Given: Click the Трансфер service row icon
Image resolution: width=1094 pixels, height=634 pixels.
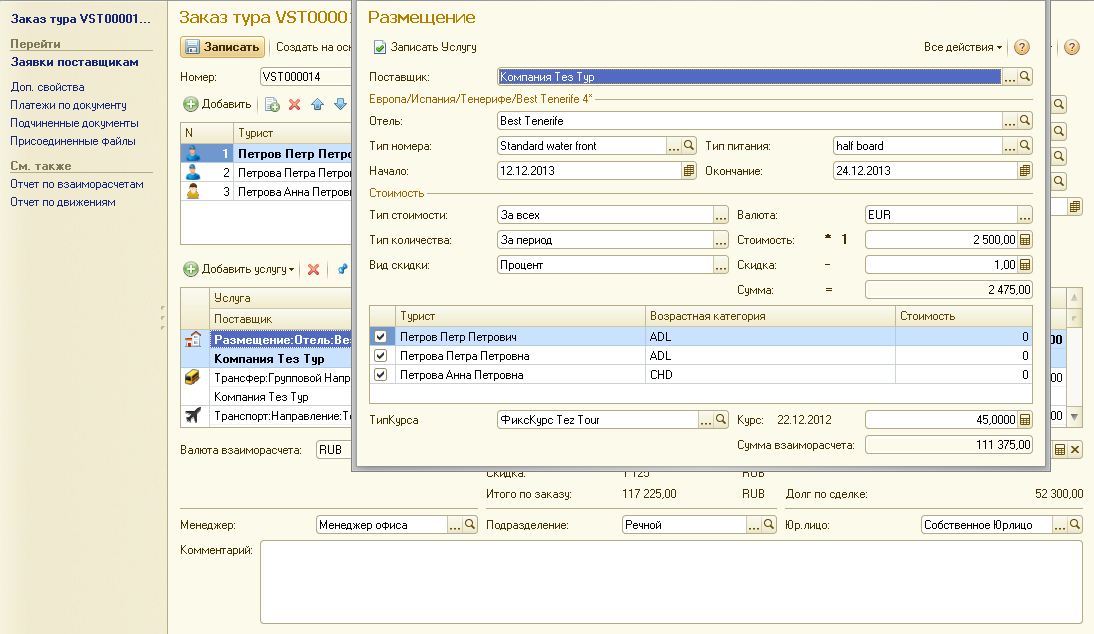Looking at the screenshot, I should (x=193, y=377).
